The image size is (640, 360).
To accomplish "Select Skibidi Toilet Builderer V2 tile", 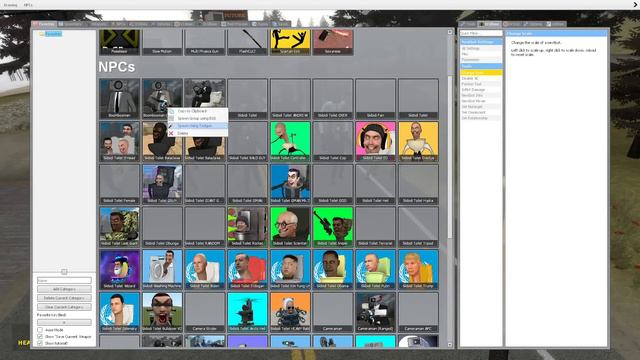I will pyautogui.click(x=162, y=312).
